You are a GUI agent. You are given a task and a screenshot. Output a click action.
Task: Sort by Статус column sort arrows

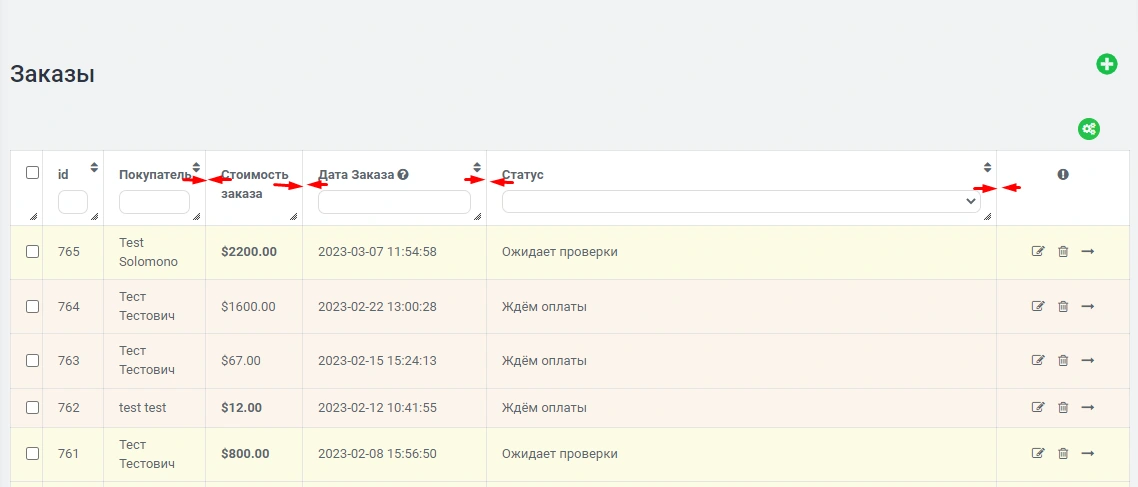(x=987, y=167)
